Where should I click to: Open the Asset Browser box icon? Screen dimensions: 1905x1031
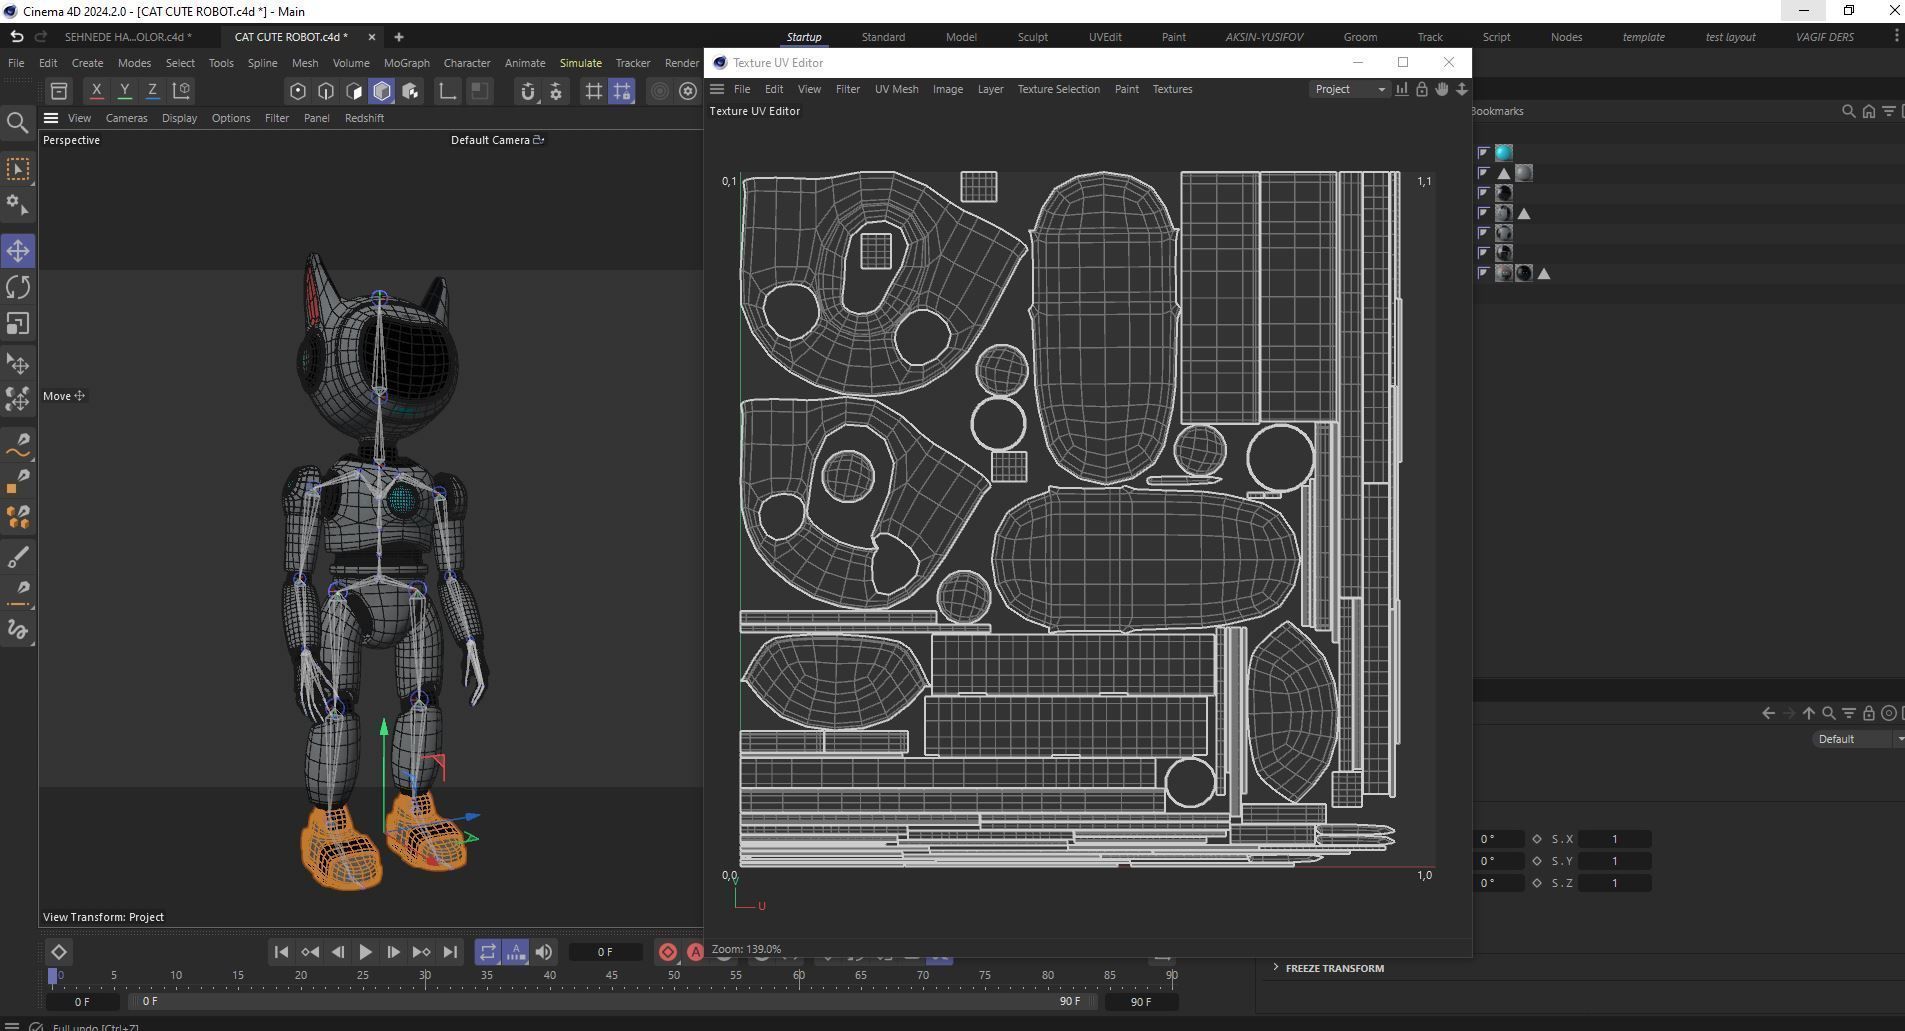coord(59,91)
